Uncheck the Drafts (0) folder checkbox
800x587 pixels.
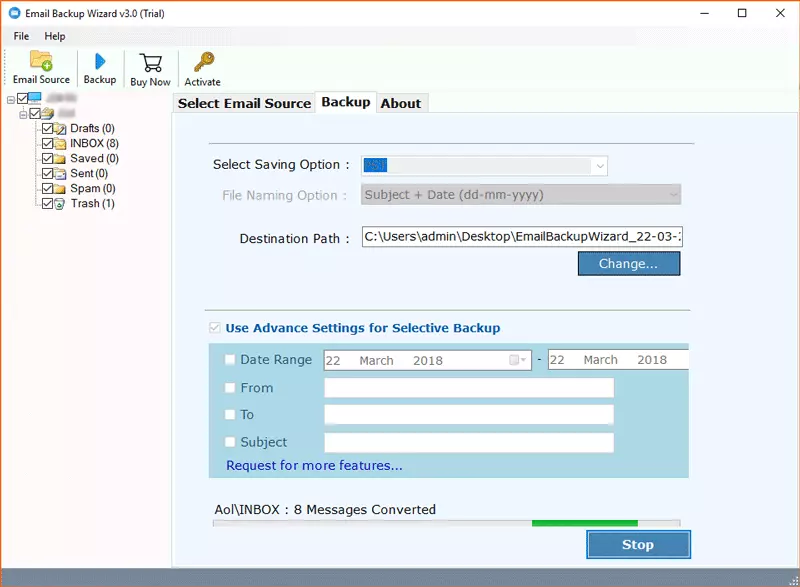pyautogui.click(x=47, y=129)
